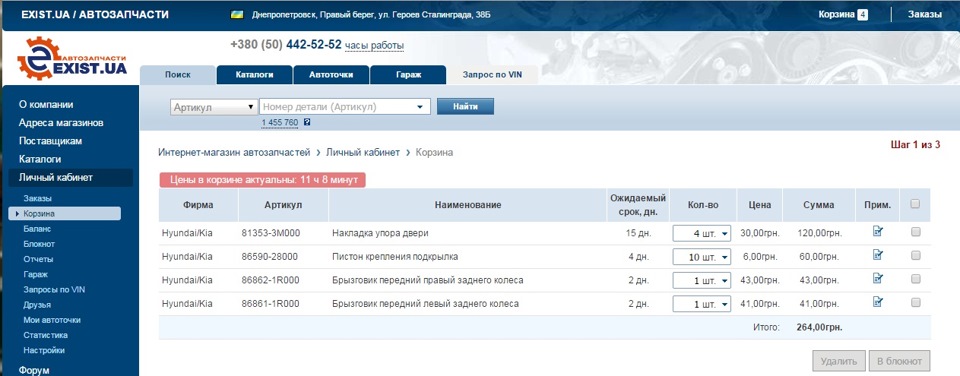Open Запросы по VIN in sidebar submenu
The width and height of the screenshot is (960, 376).
[x=54, y=290]
